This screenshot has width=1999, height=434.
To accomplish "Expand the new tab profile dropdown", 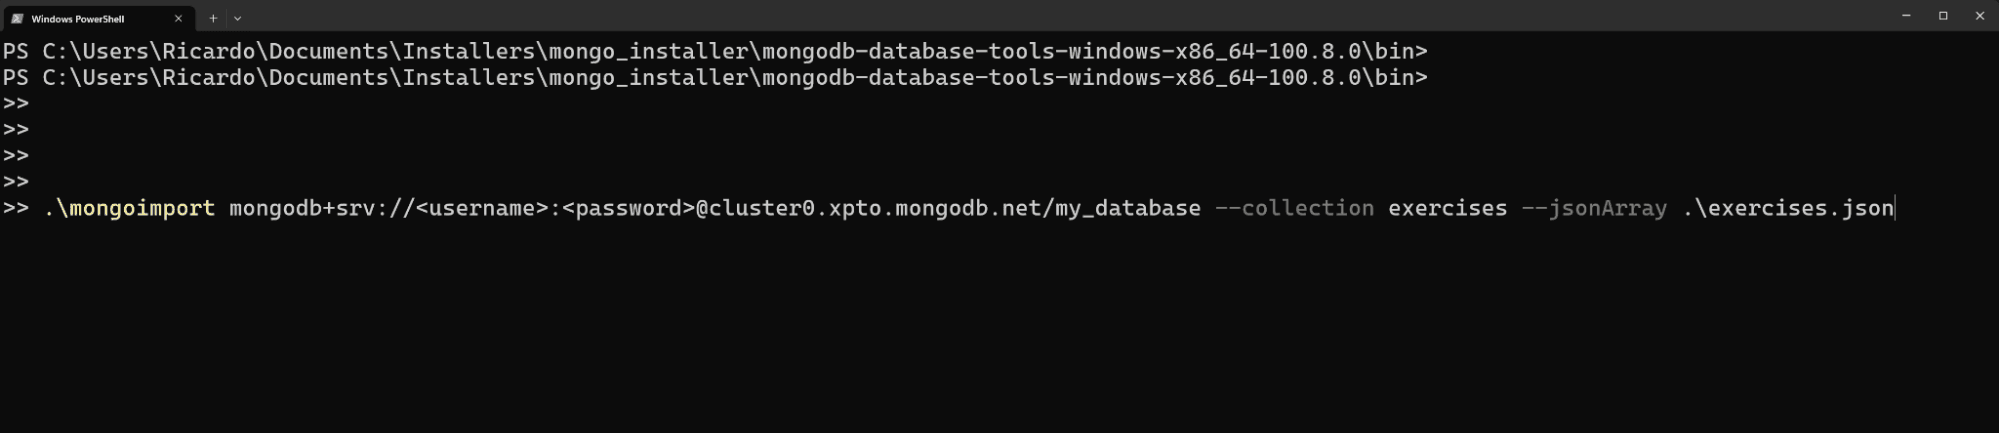I will pos(237,18).
